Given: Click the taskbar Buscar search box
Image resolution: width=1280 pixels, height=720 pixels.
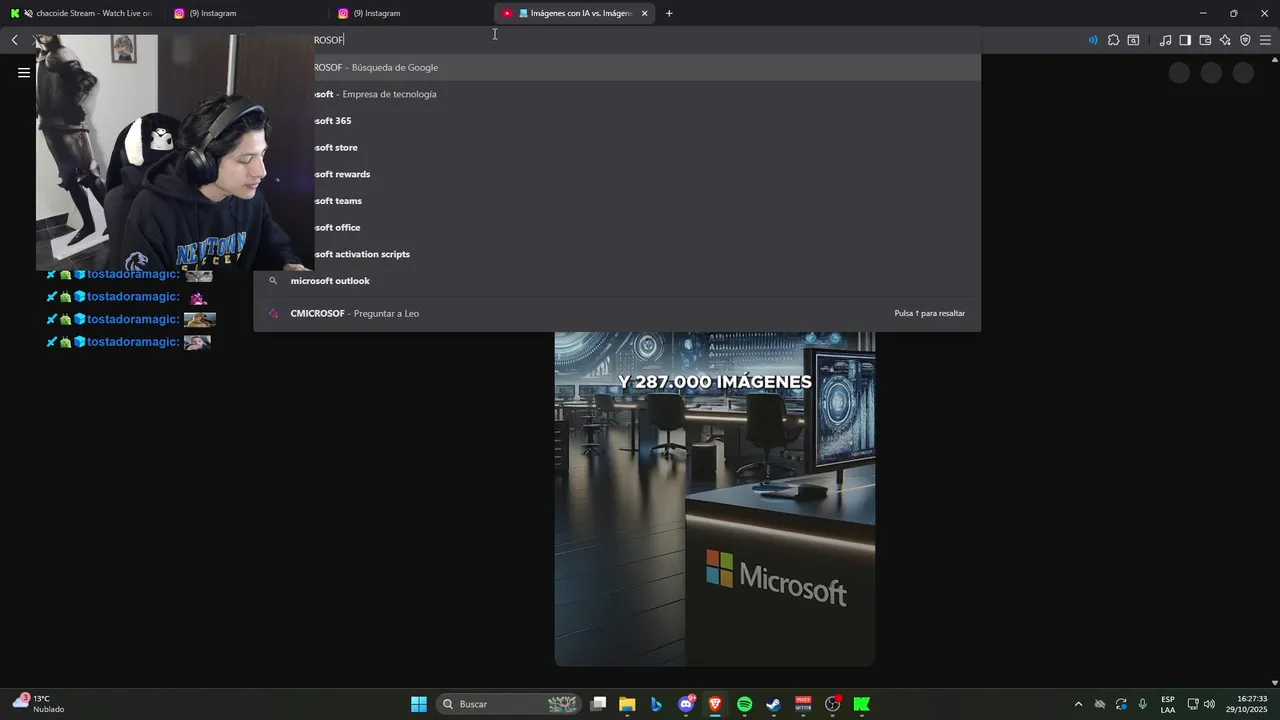Looking at the screenshot, I should [511, 704].
